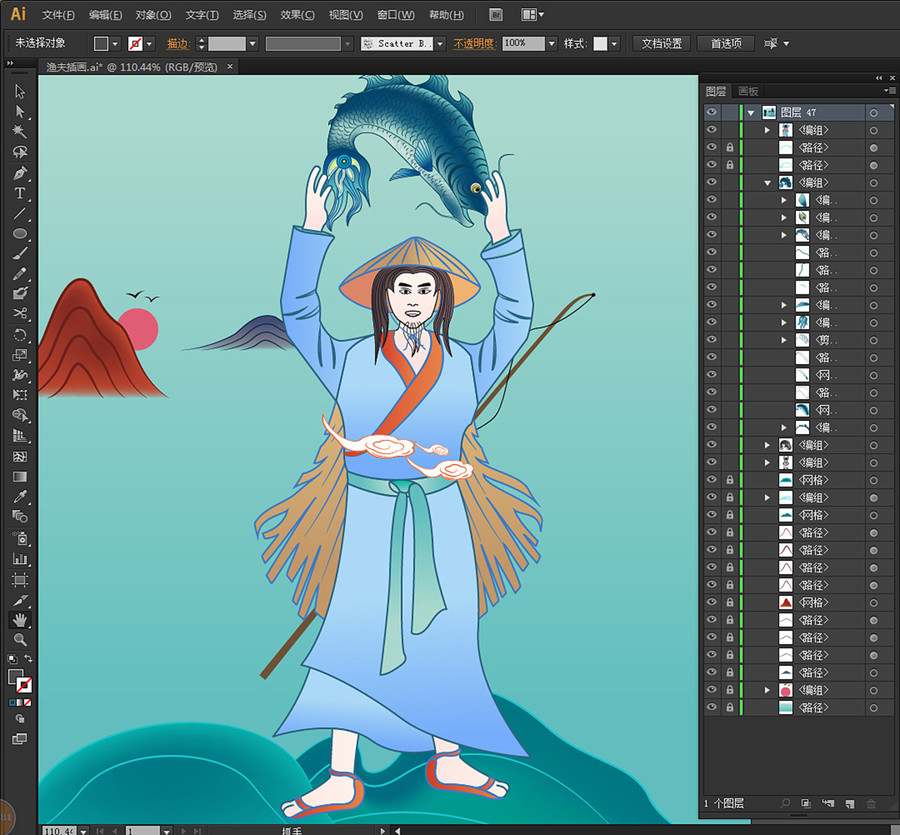Expand the hair portrait group sublayer

[x=767, y=445]
